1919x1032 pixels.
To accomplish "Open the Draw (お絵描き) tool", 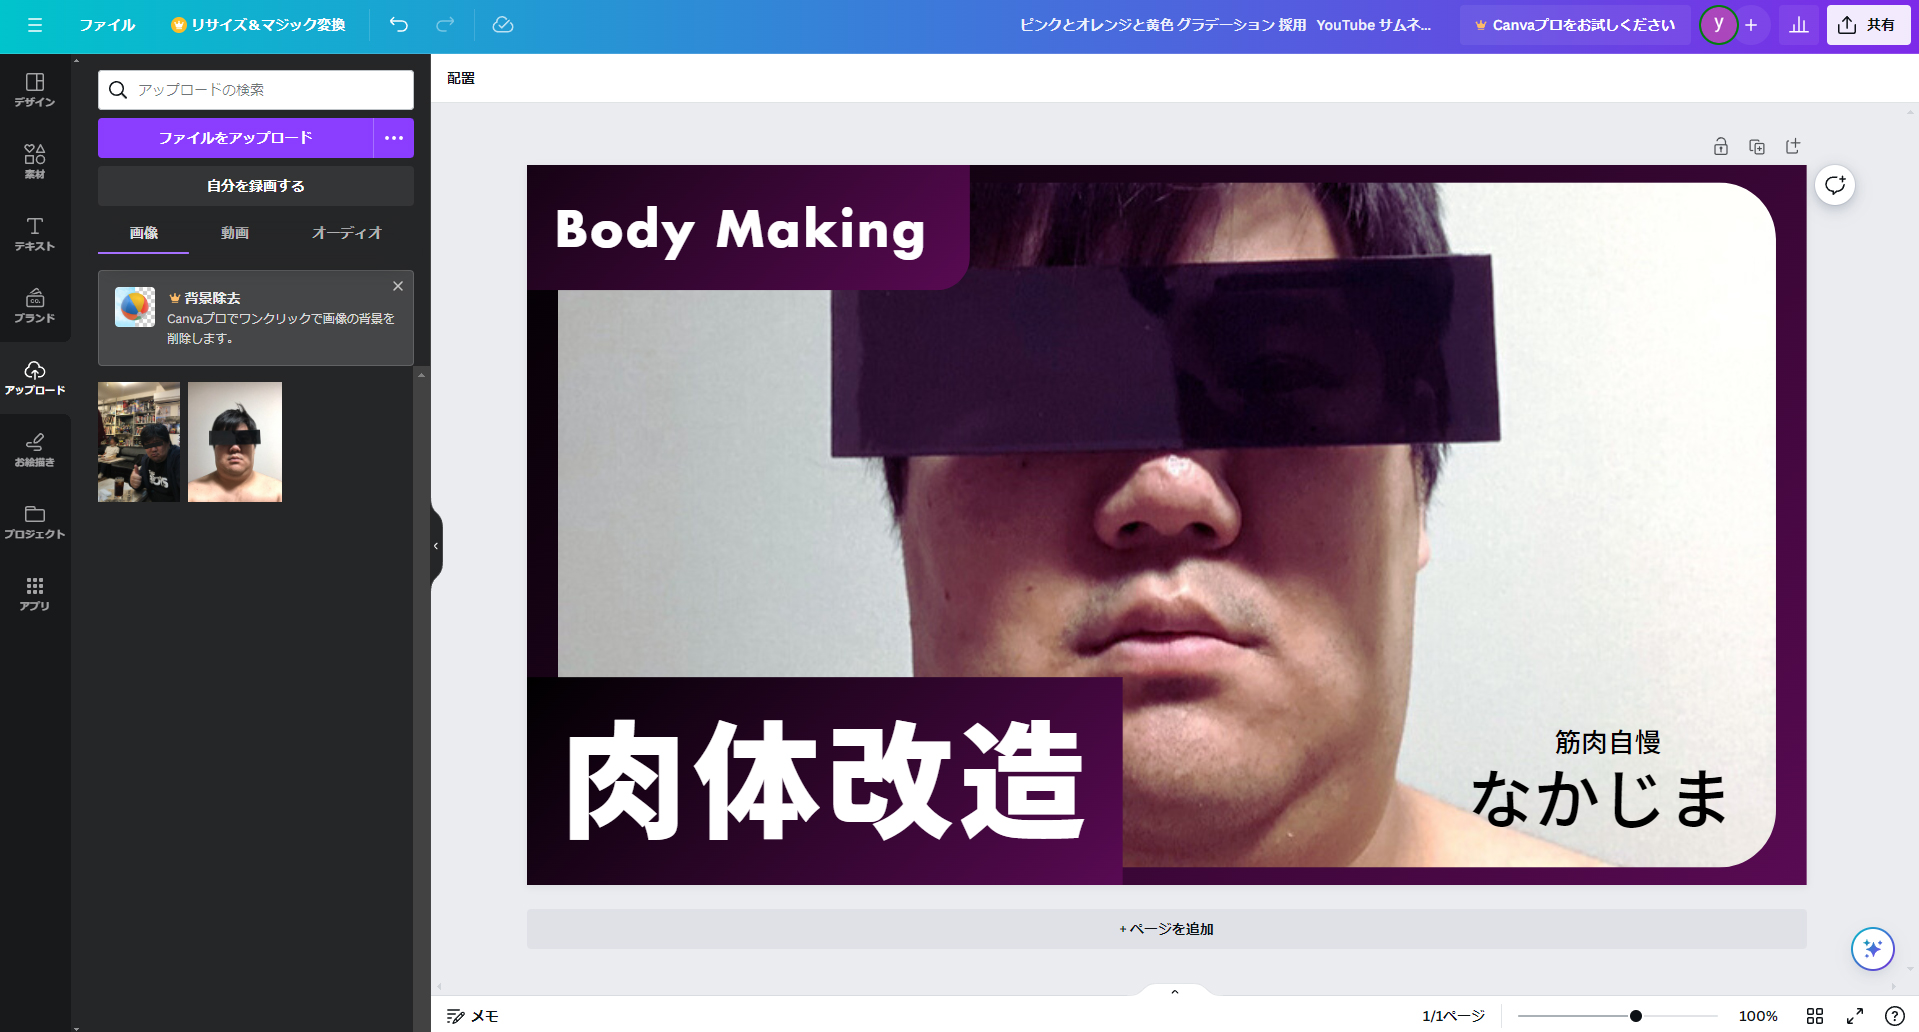I will [35, 449].
